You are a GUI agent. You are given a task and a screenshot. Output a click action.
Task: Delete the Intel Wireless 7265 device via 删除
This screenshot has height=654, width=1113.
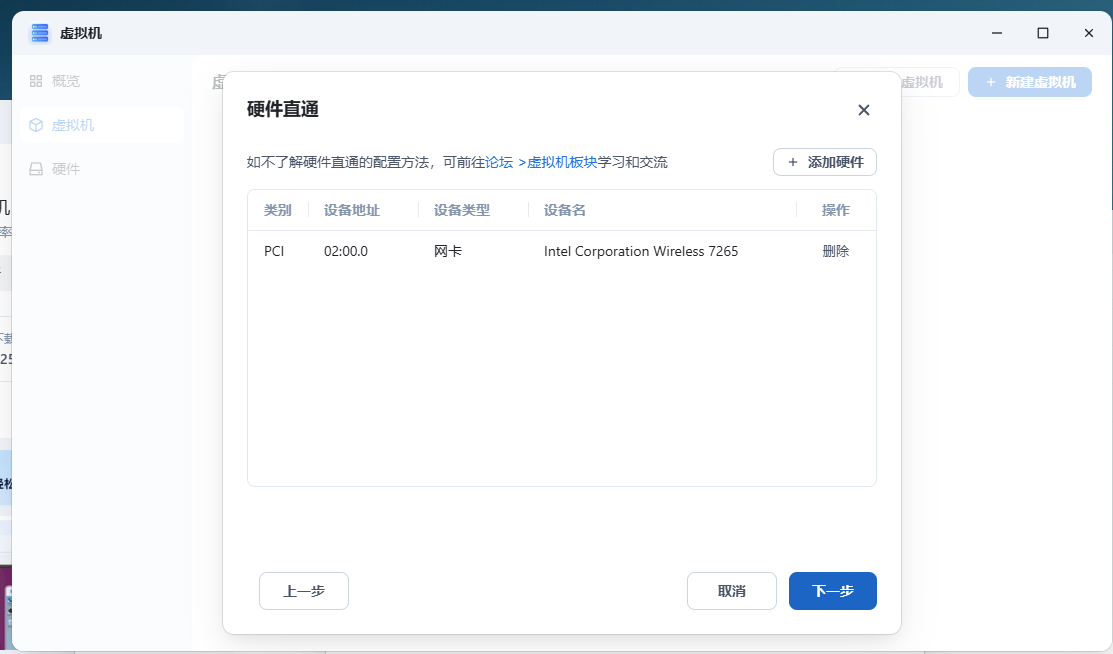835,251
